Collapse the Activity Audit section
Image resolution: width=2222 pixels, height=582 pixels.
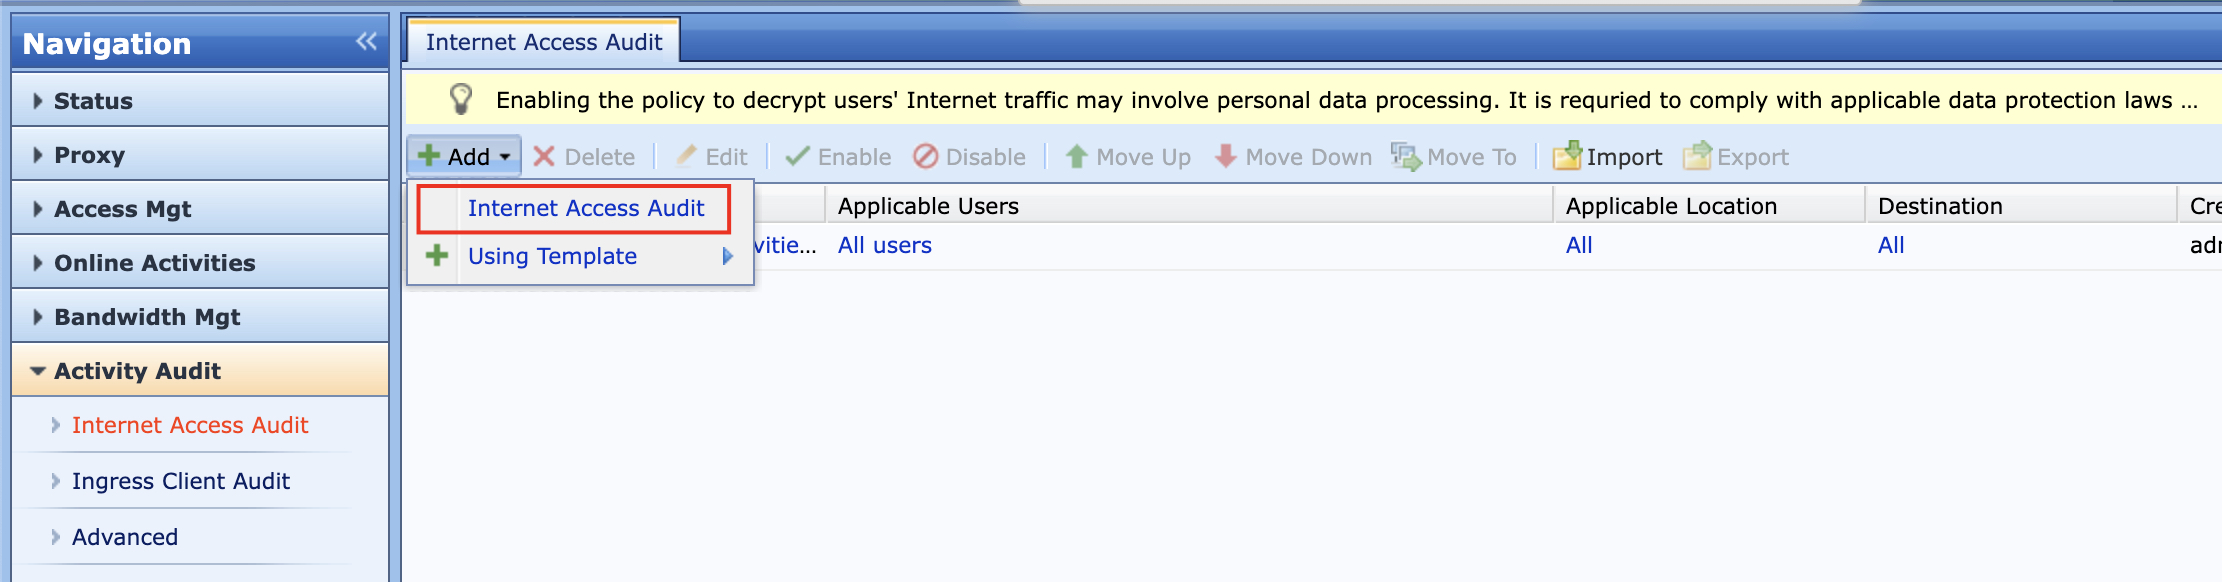coord(137,371)
